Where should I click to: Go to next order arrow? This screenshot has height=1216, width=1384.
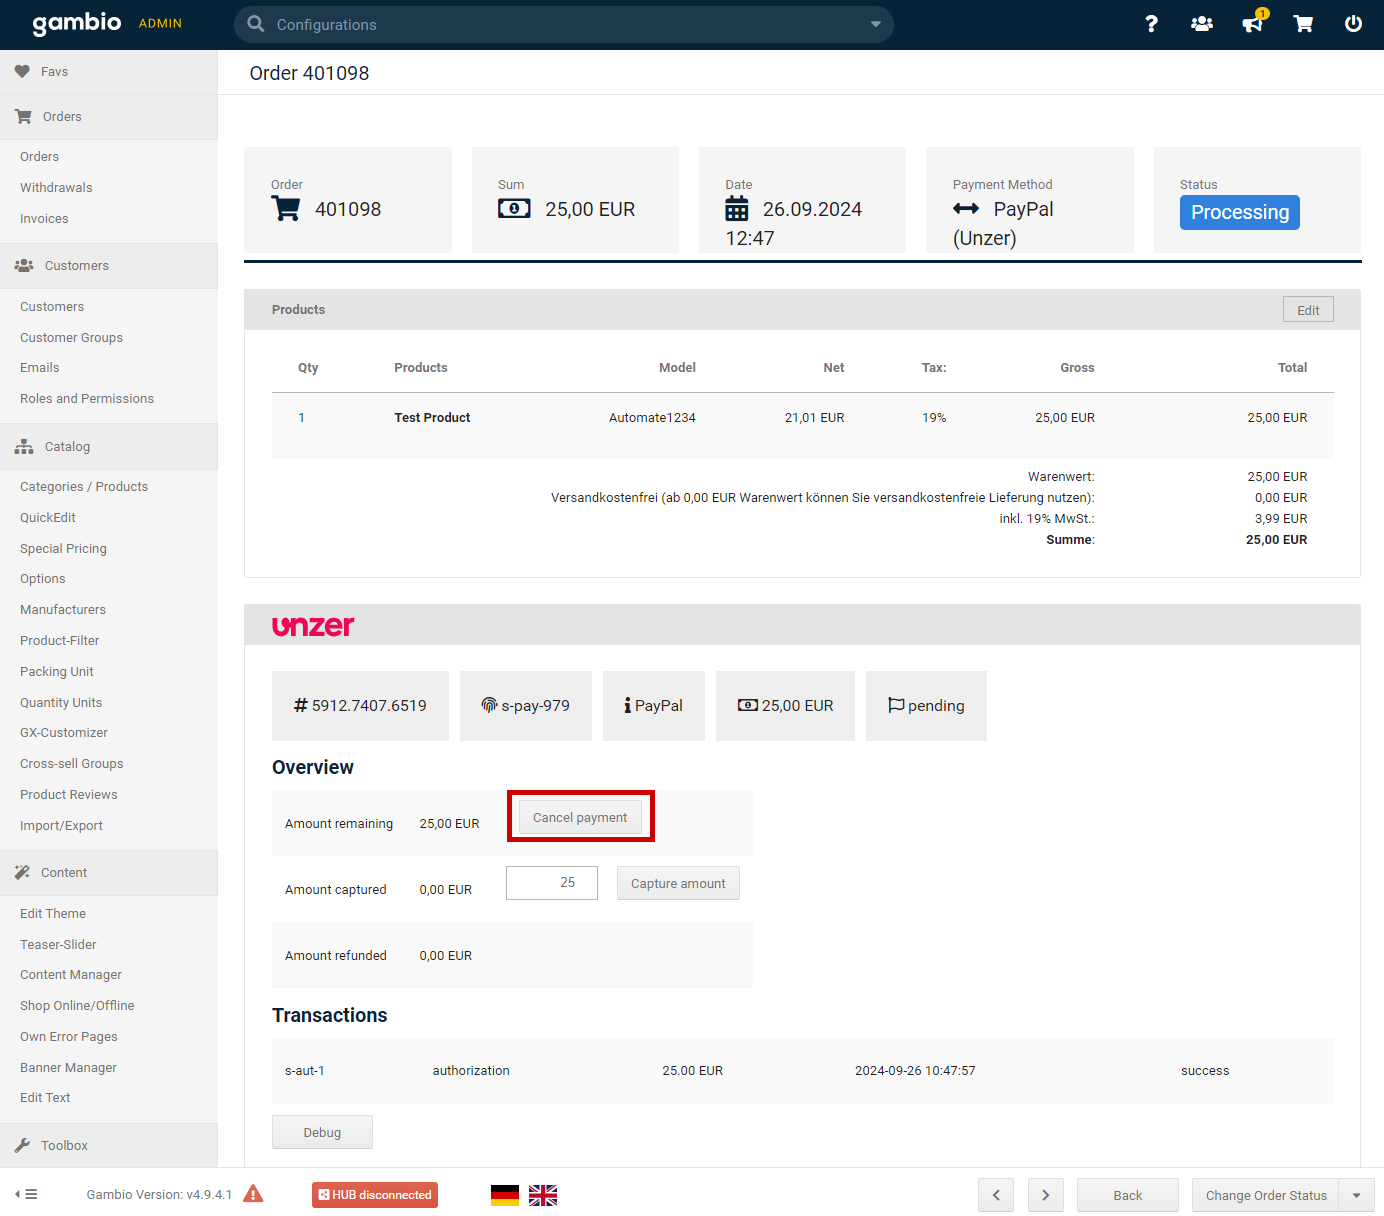[x=1046, y=1196]
